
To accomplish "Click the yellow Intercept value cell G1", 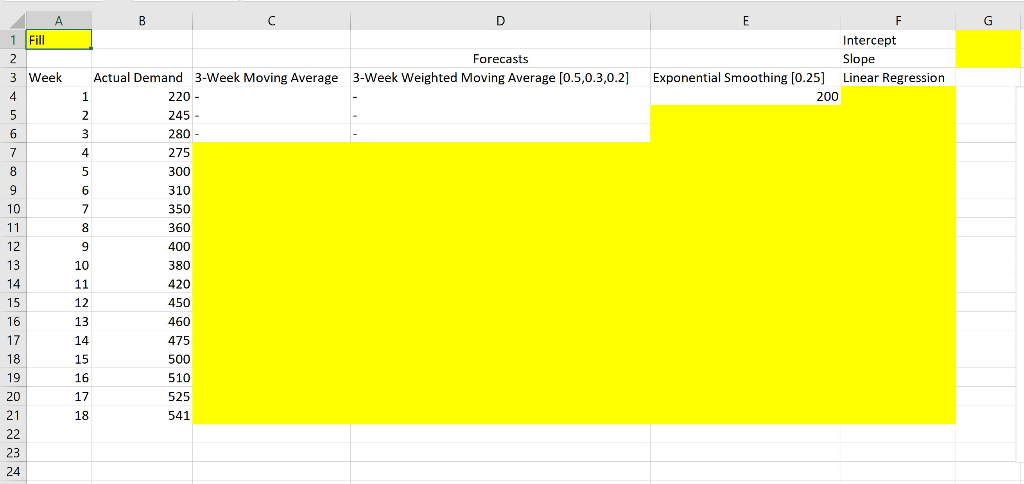I will (988, 40).
